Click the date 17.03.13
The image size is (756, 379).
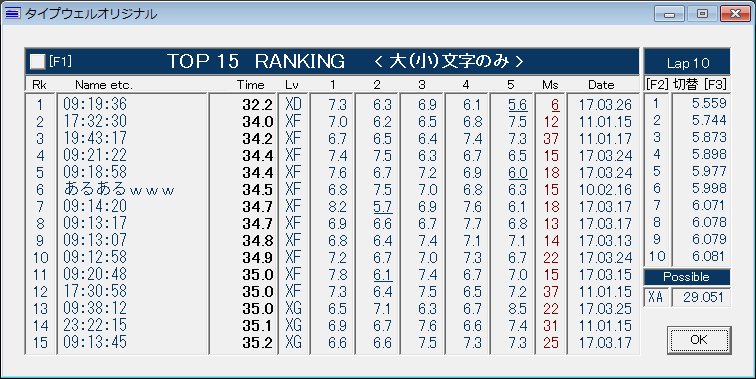pyautogui.click(x=605, y=241)
